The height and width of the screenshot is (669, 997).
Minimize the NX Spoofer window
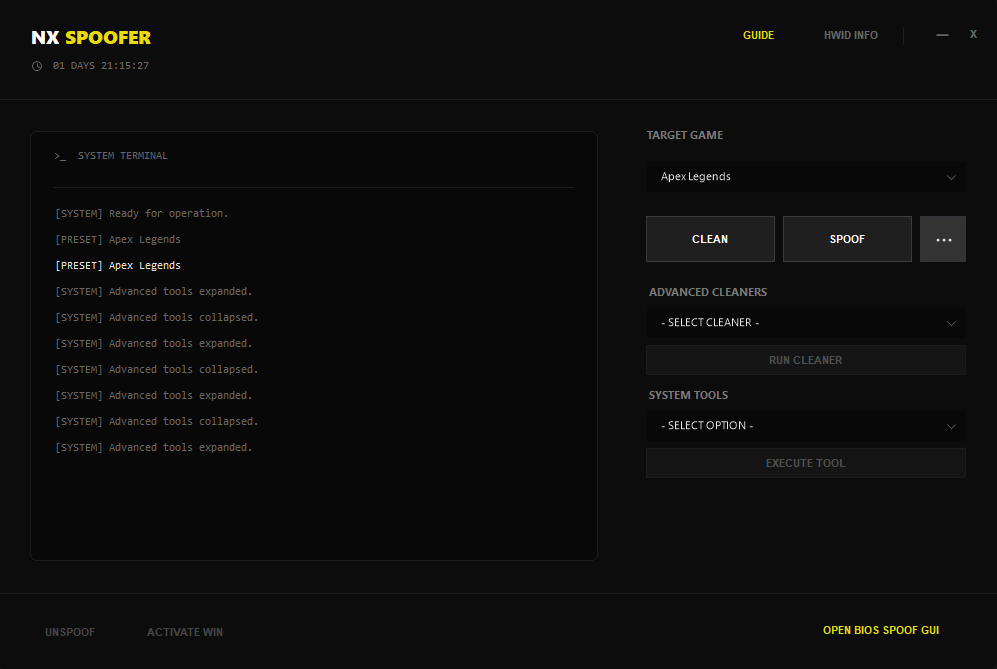(942, 35)
